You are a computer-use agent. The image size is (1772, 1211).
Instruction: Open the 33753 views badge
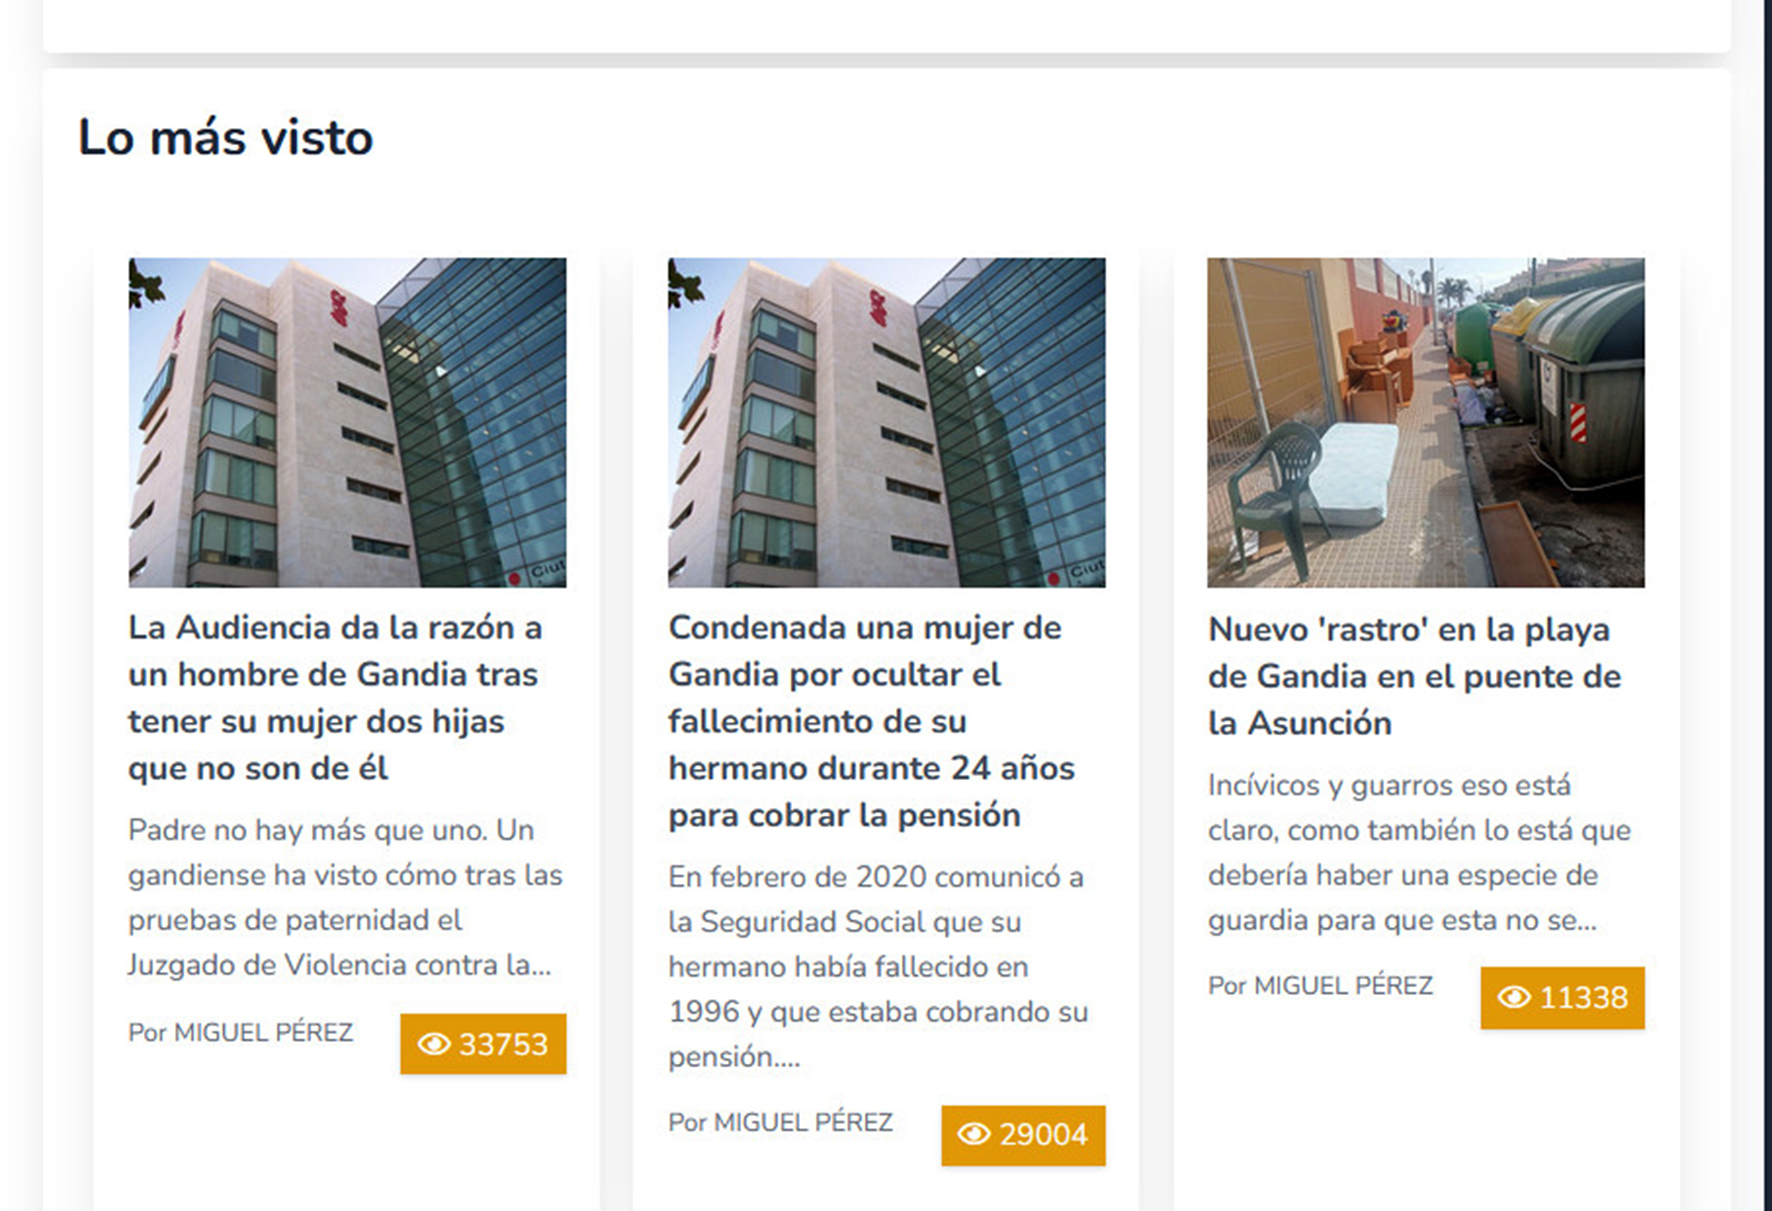click(483, 1044)
